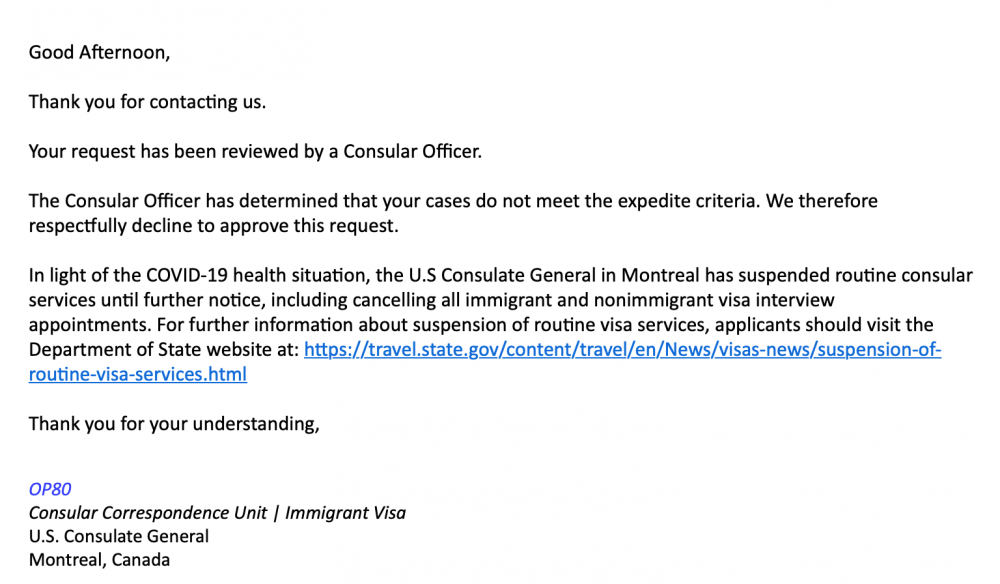The height and width of the screenshot is (584, 1000).
Task: Click the 'services until further notice' line
Action: pyautogui.click(x=431, y=300)
